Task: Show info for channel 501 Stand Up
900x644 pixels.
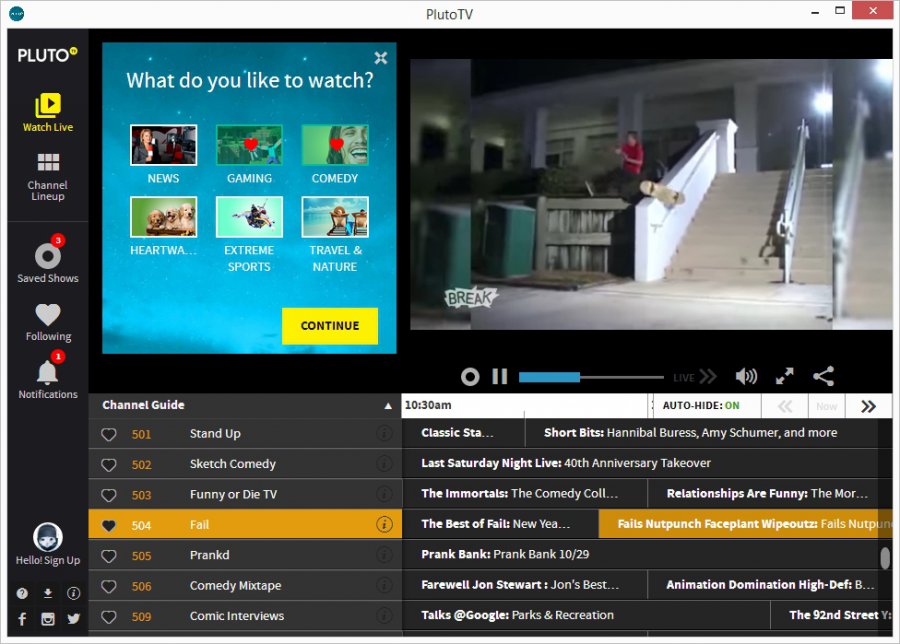Action: pos(385,433)
